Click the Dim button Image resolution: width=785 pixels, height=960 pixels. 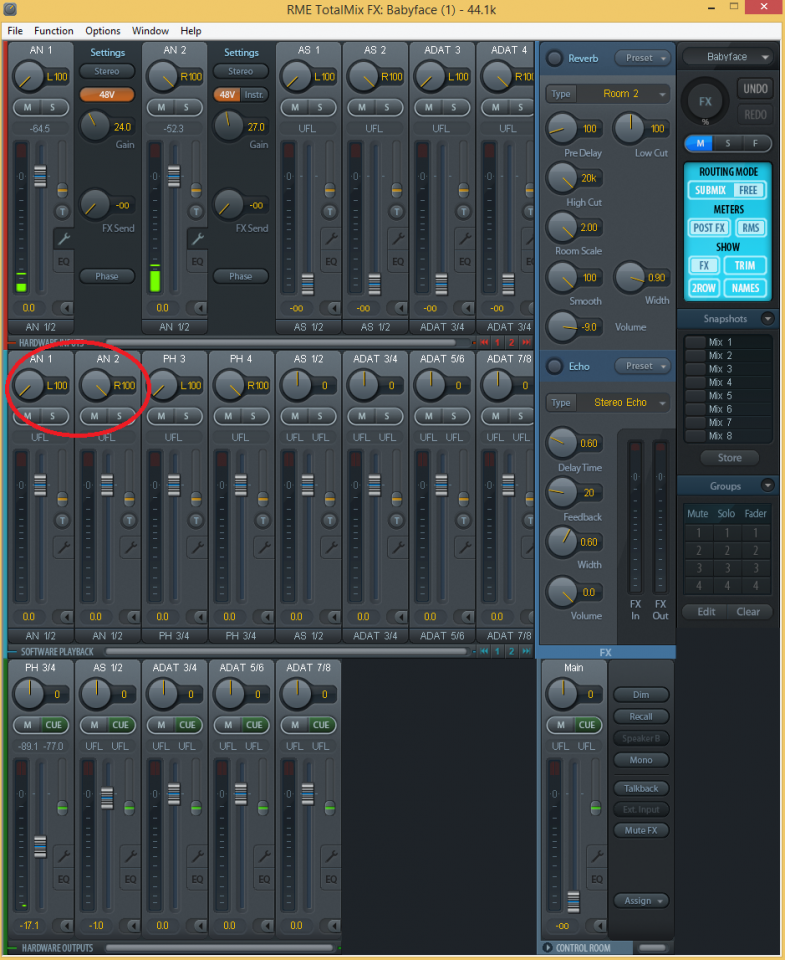pos(641,694)
